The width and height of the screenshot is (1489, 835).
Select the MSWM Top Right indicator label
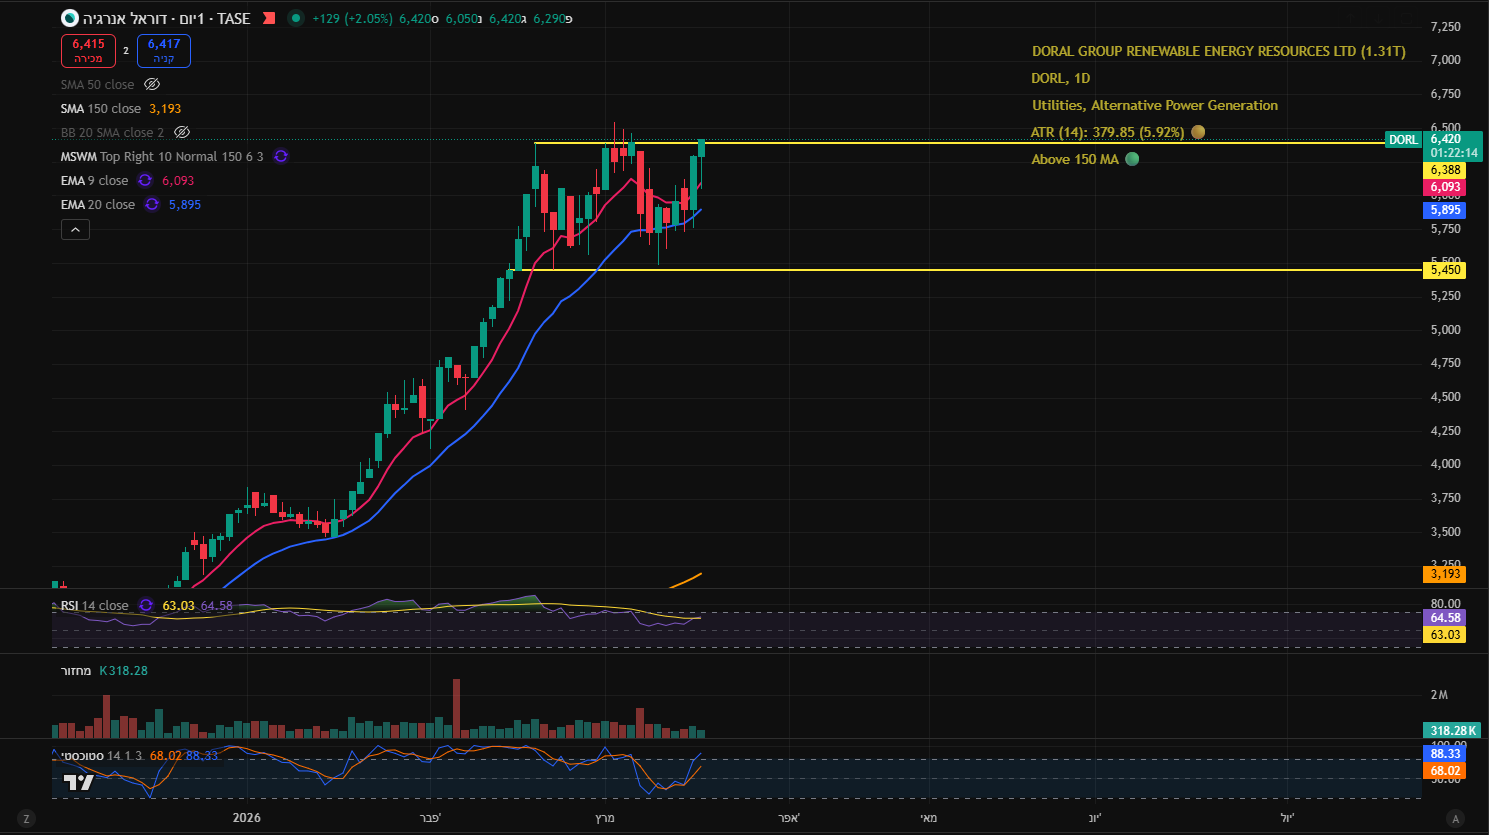point(162,156)
